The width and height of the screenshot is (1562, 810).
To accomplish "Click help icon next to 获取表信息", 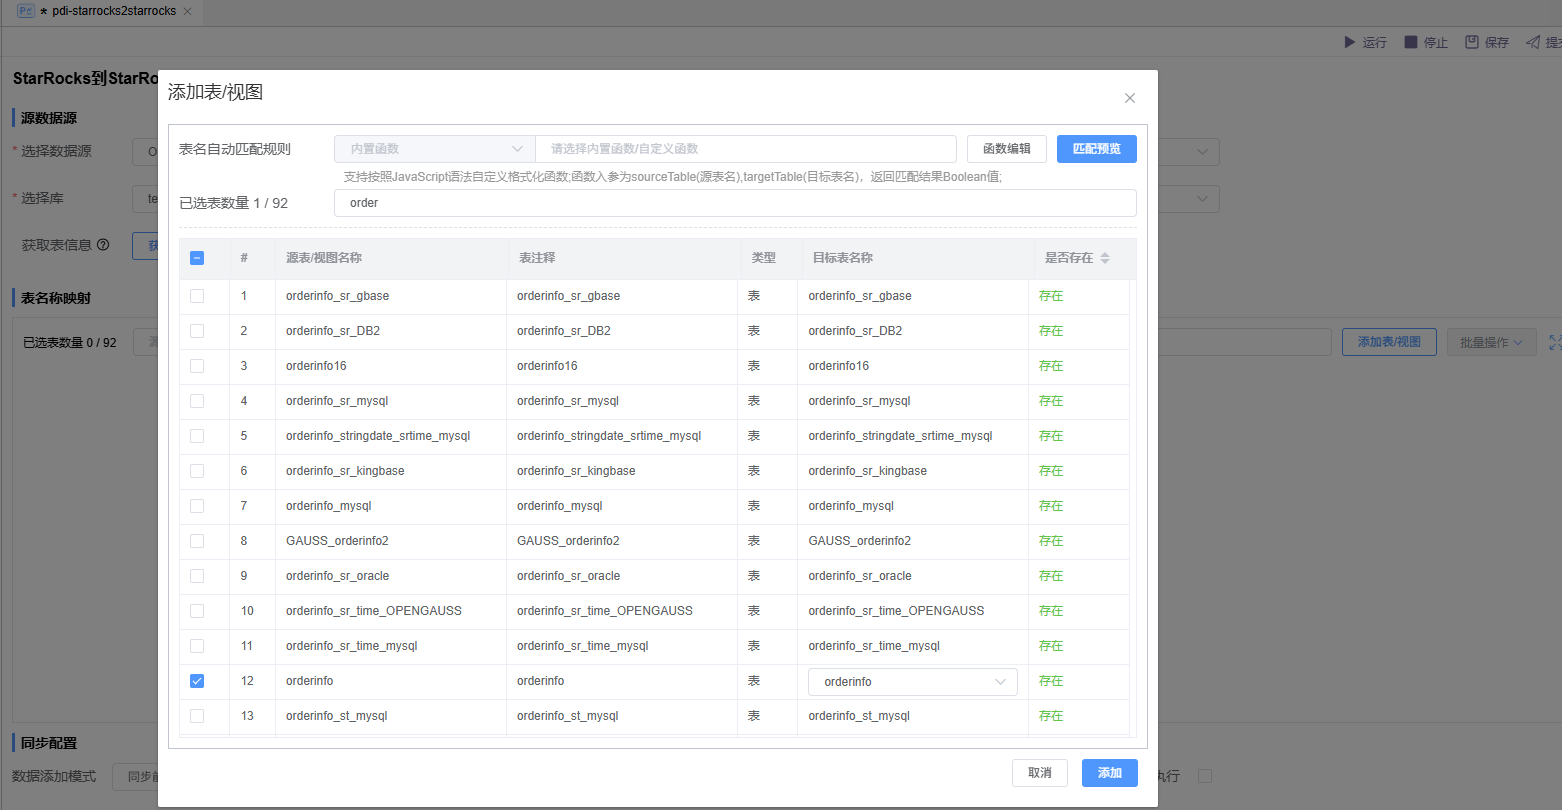I will pos(103,245).
